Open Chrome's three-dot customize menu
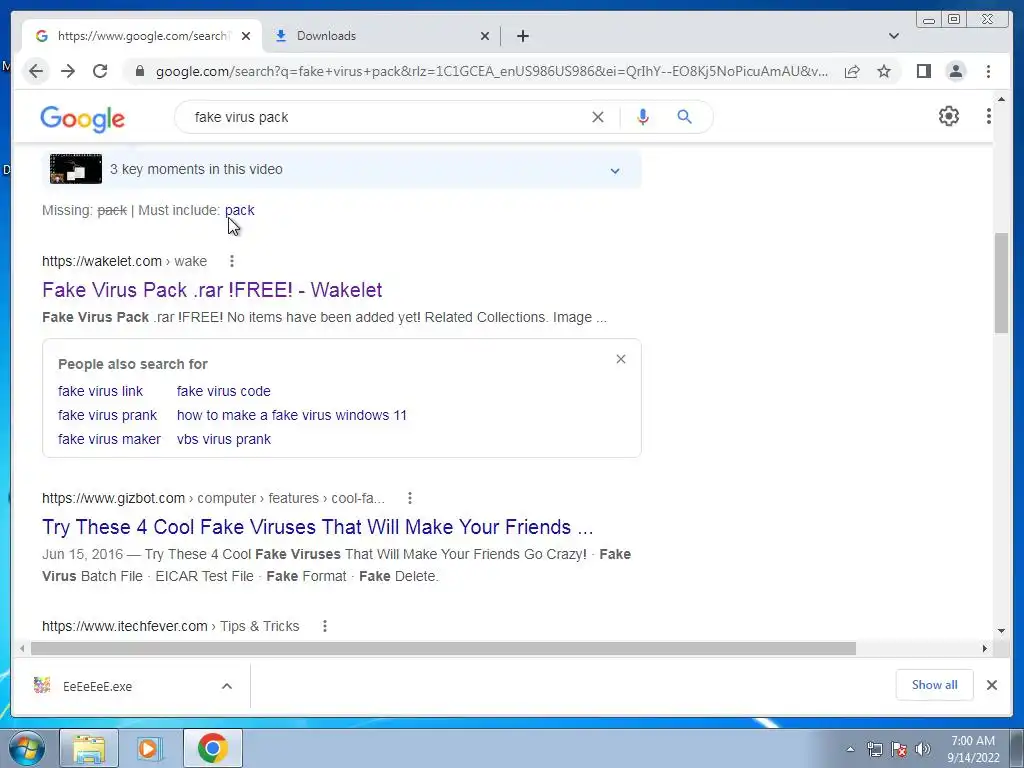The image size is (1024, 768). click(x=988, y=71)
